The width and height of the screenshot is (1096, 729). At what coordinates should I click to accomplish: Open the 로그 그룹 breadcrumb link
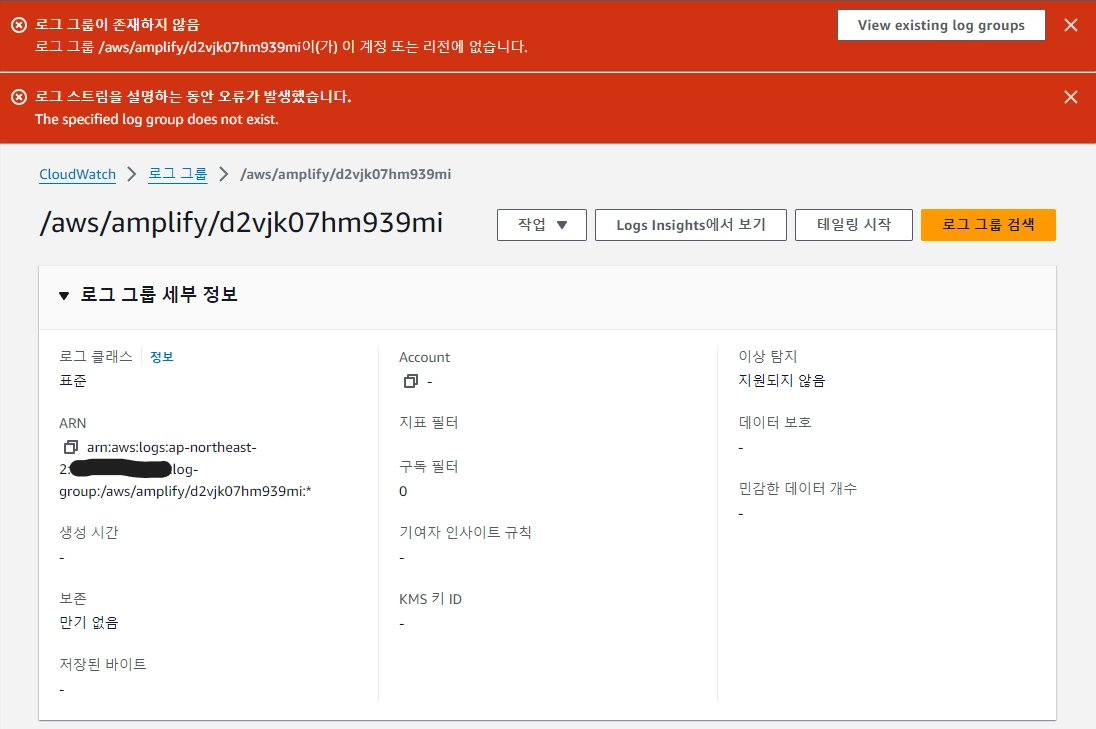point(177,174)
